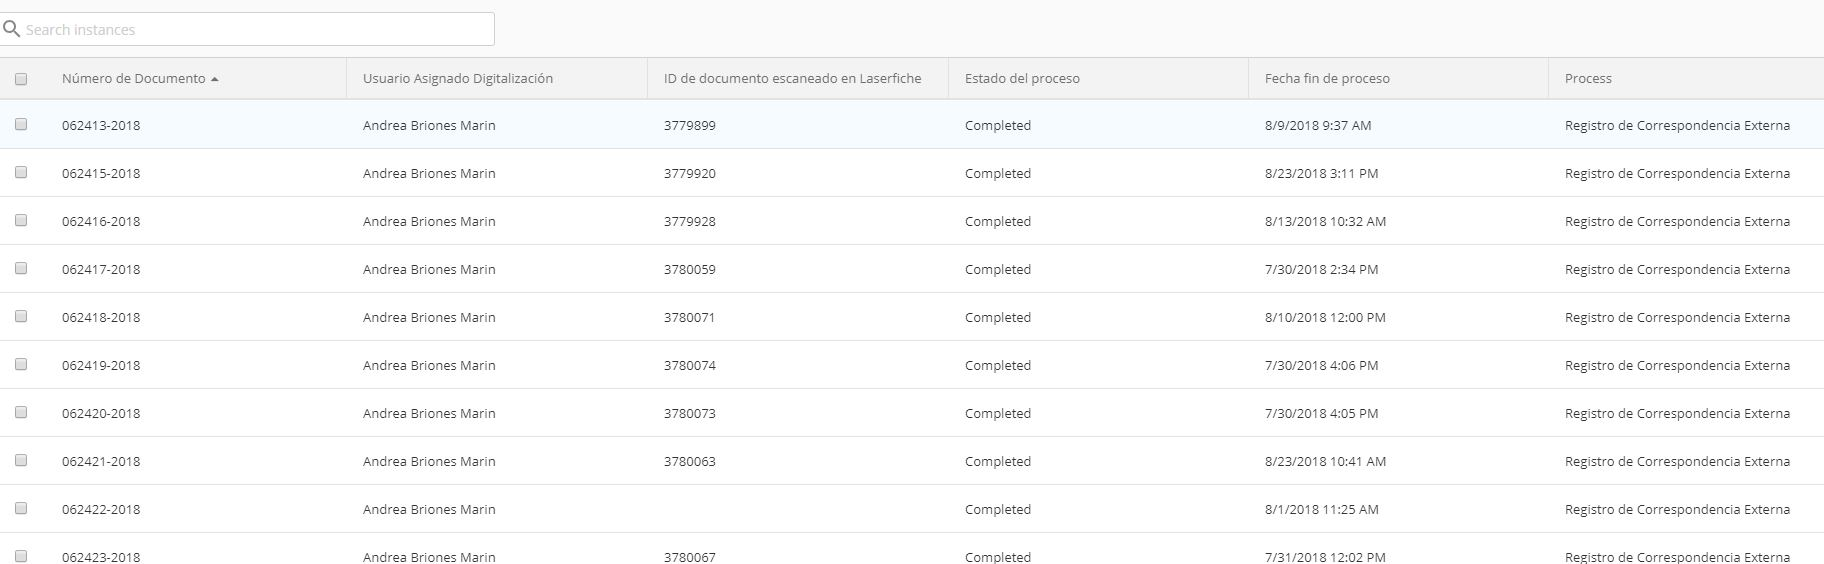Click the Fecha fin de proceso header
1824x564 pixels.
(x=1327, y=78)
